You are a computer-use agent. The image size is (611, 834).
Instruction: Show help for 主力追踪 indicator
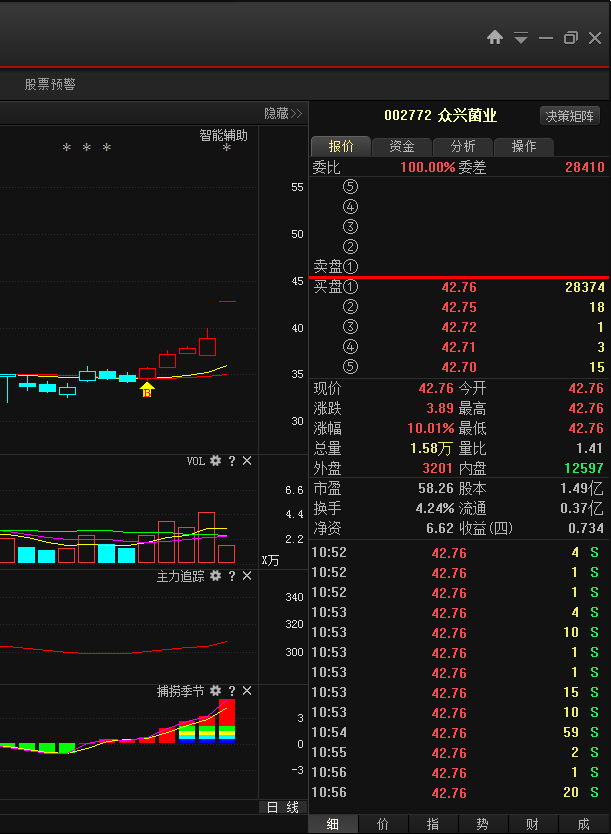pos(232,576)
